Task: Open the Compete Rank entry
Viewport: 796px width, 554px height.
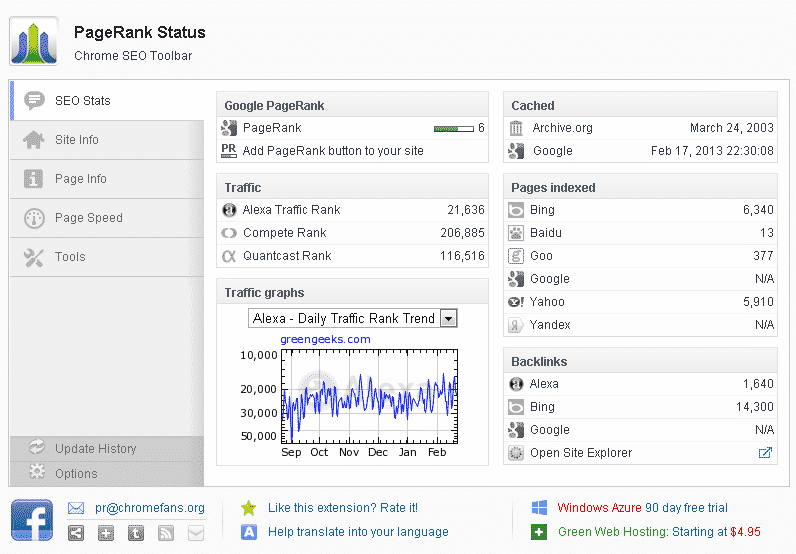Action: click(x=352, y=233)
